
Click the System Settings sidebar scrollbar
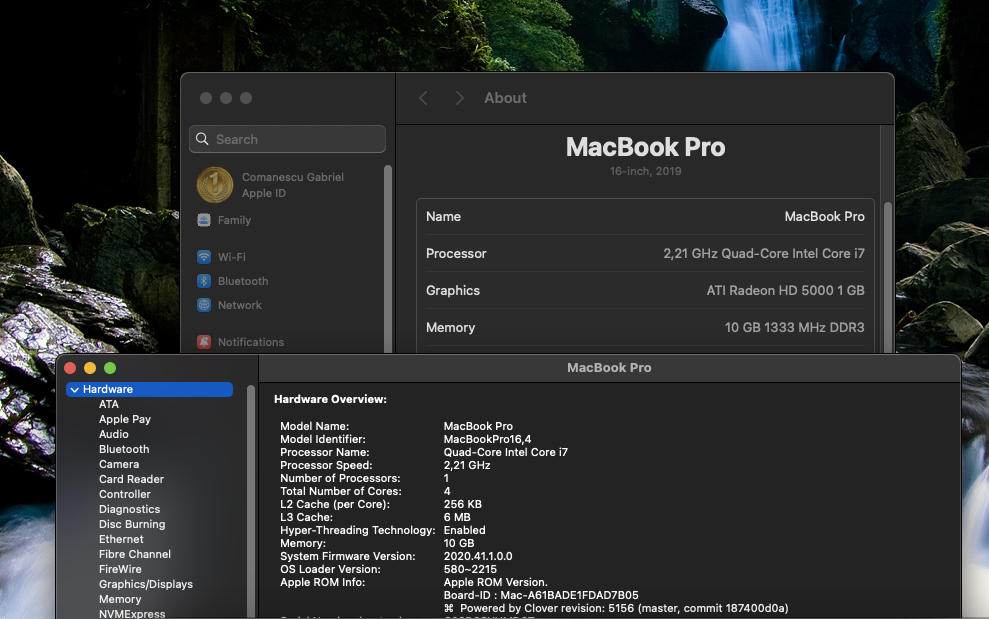(388, 258)
